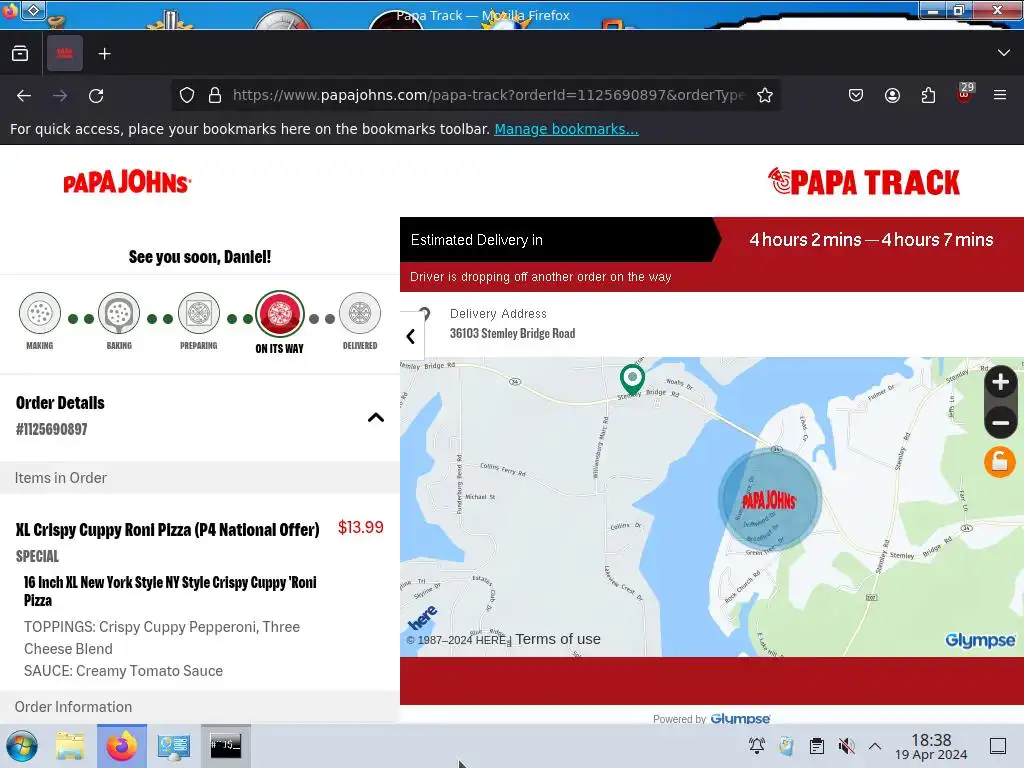Zoom out on the delivery map
The width and height of the screenshot is (1024, 768).
pos(1000,423)
